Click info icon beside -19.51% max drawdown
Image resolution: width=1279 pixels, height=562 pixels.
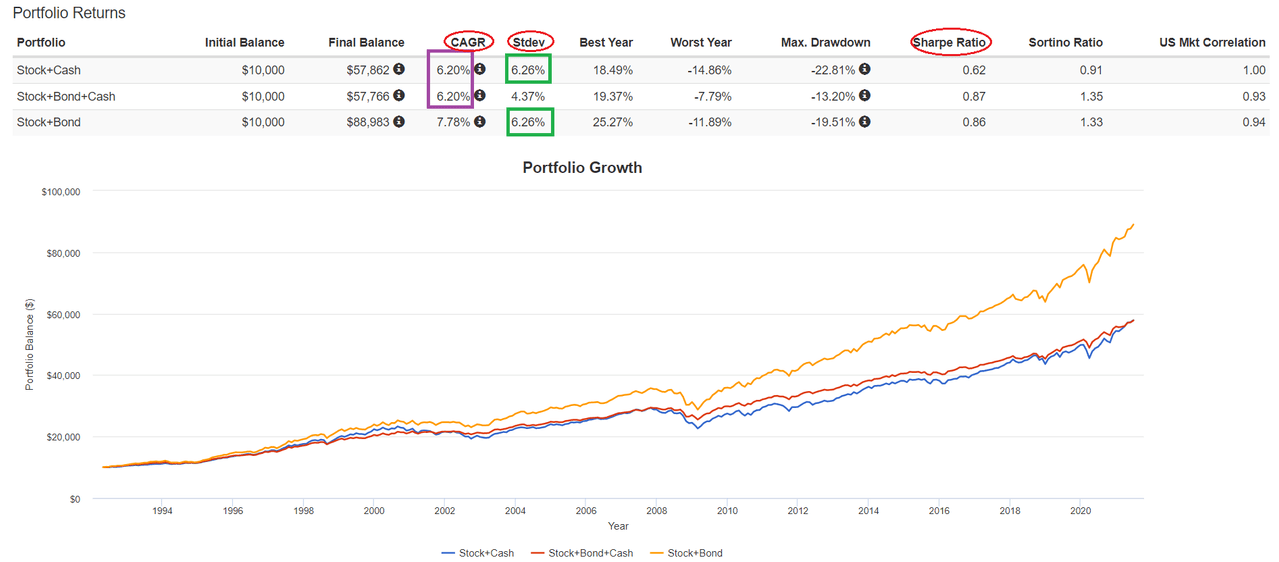(x=864, y=122)
